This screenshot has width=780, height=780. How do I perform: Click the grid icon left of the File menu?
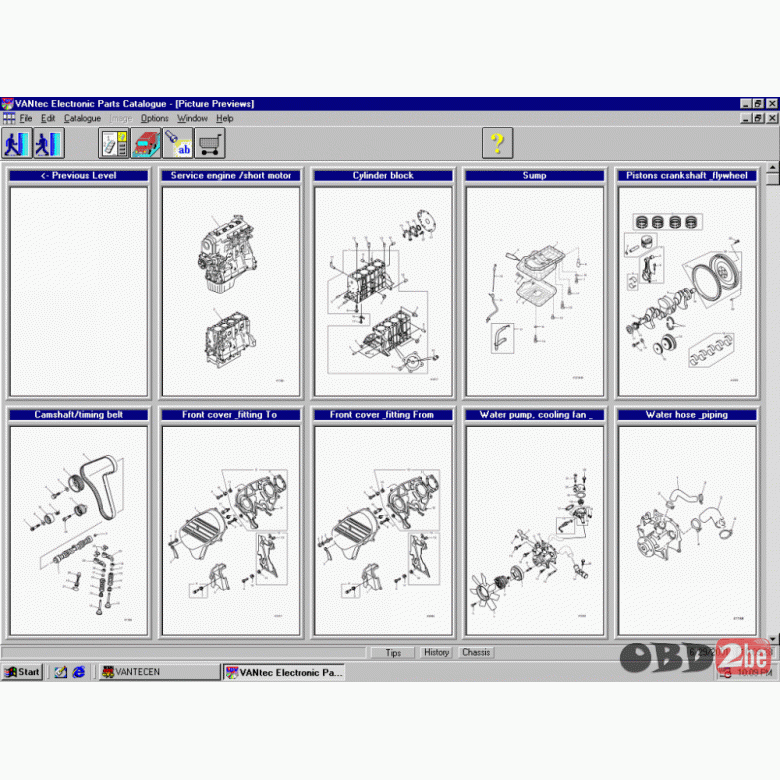pos(9,118)
